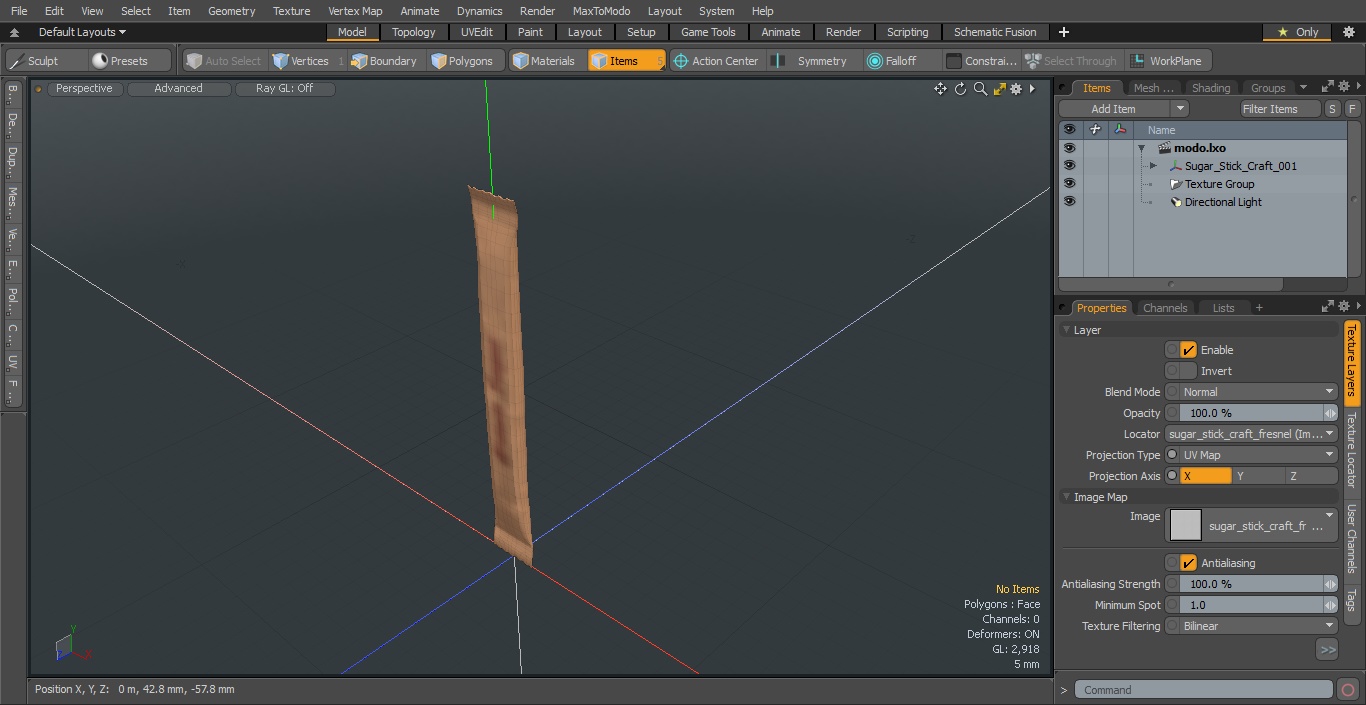The image size is (1366, 705).
Task: Click the Command input field
Action: 1204,689
